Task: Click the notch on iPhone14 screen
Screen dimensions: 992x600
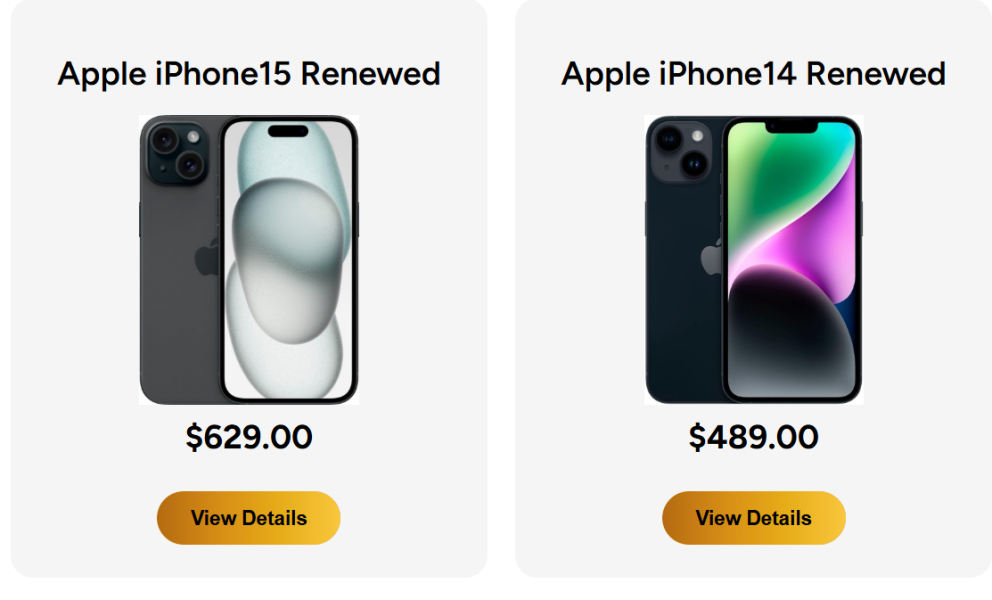Action: click(791, 127)
